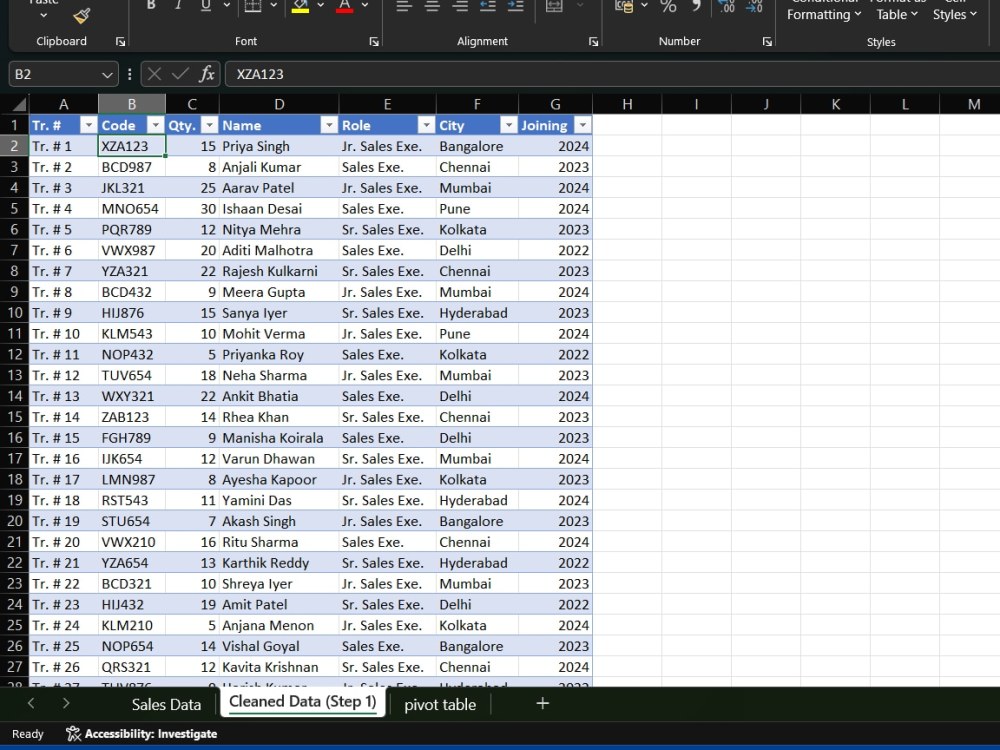Go to the previous sheet tab with the arrow
The width and height of the screenshot is (1000, 750).
click(x=31, y=703)
